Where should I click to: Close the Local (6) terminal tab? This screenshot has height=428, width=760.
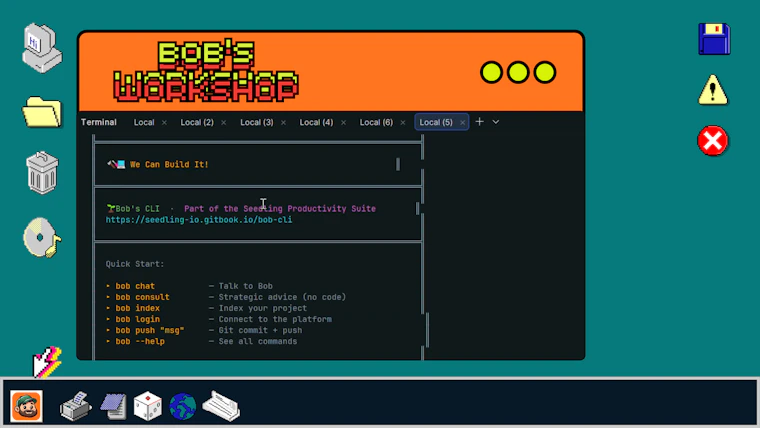pyautogui.click(x=403, y=123)
